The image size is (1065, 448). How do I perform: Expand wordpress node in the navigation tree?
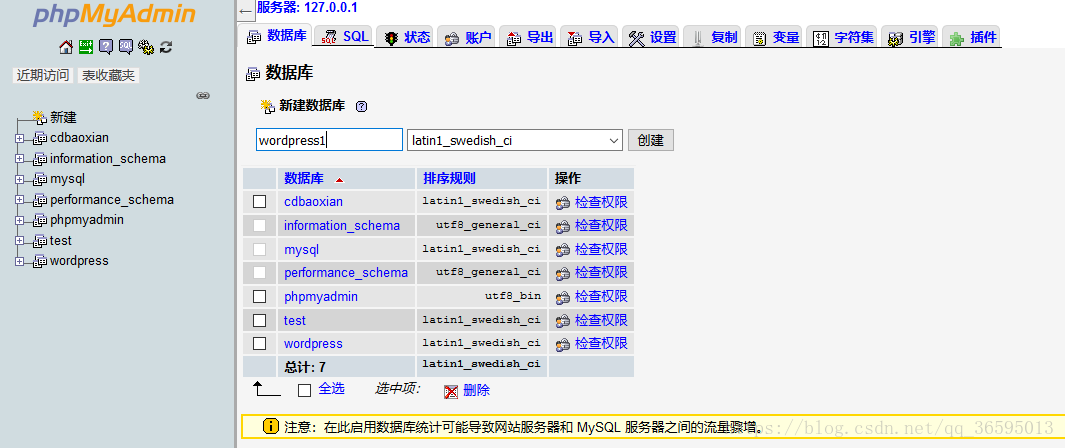tap(20, 261)
